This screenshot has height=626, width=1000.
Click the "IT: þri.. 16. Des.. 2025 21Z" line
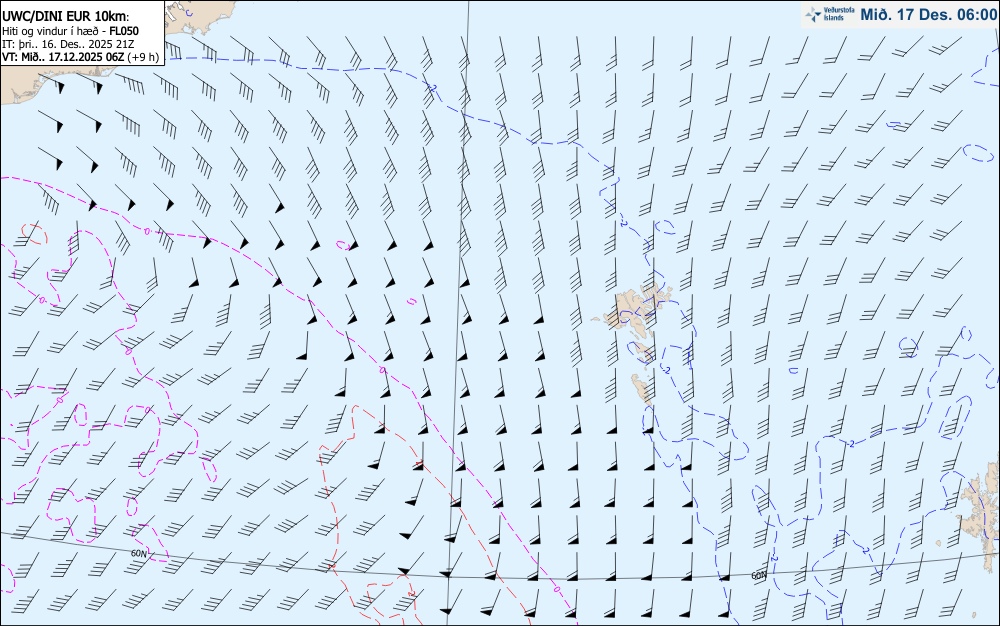(68, 44)
